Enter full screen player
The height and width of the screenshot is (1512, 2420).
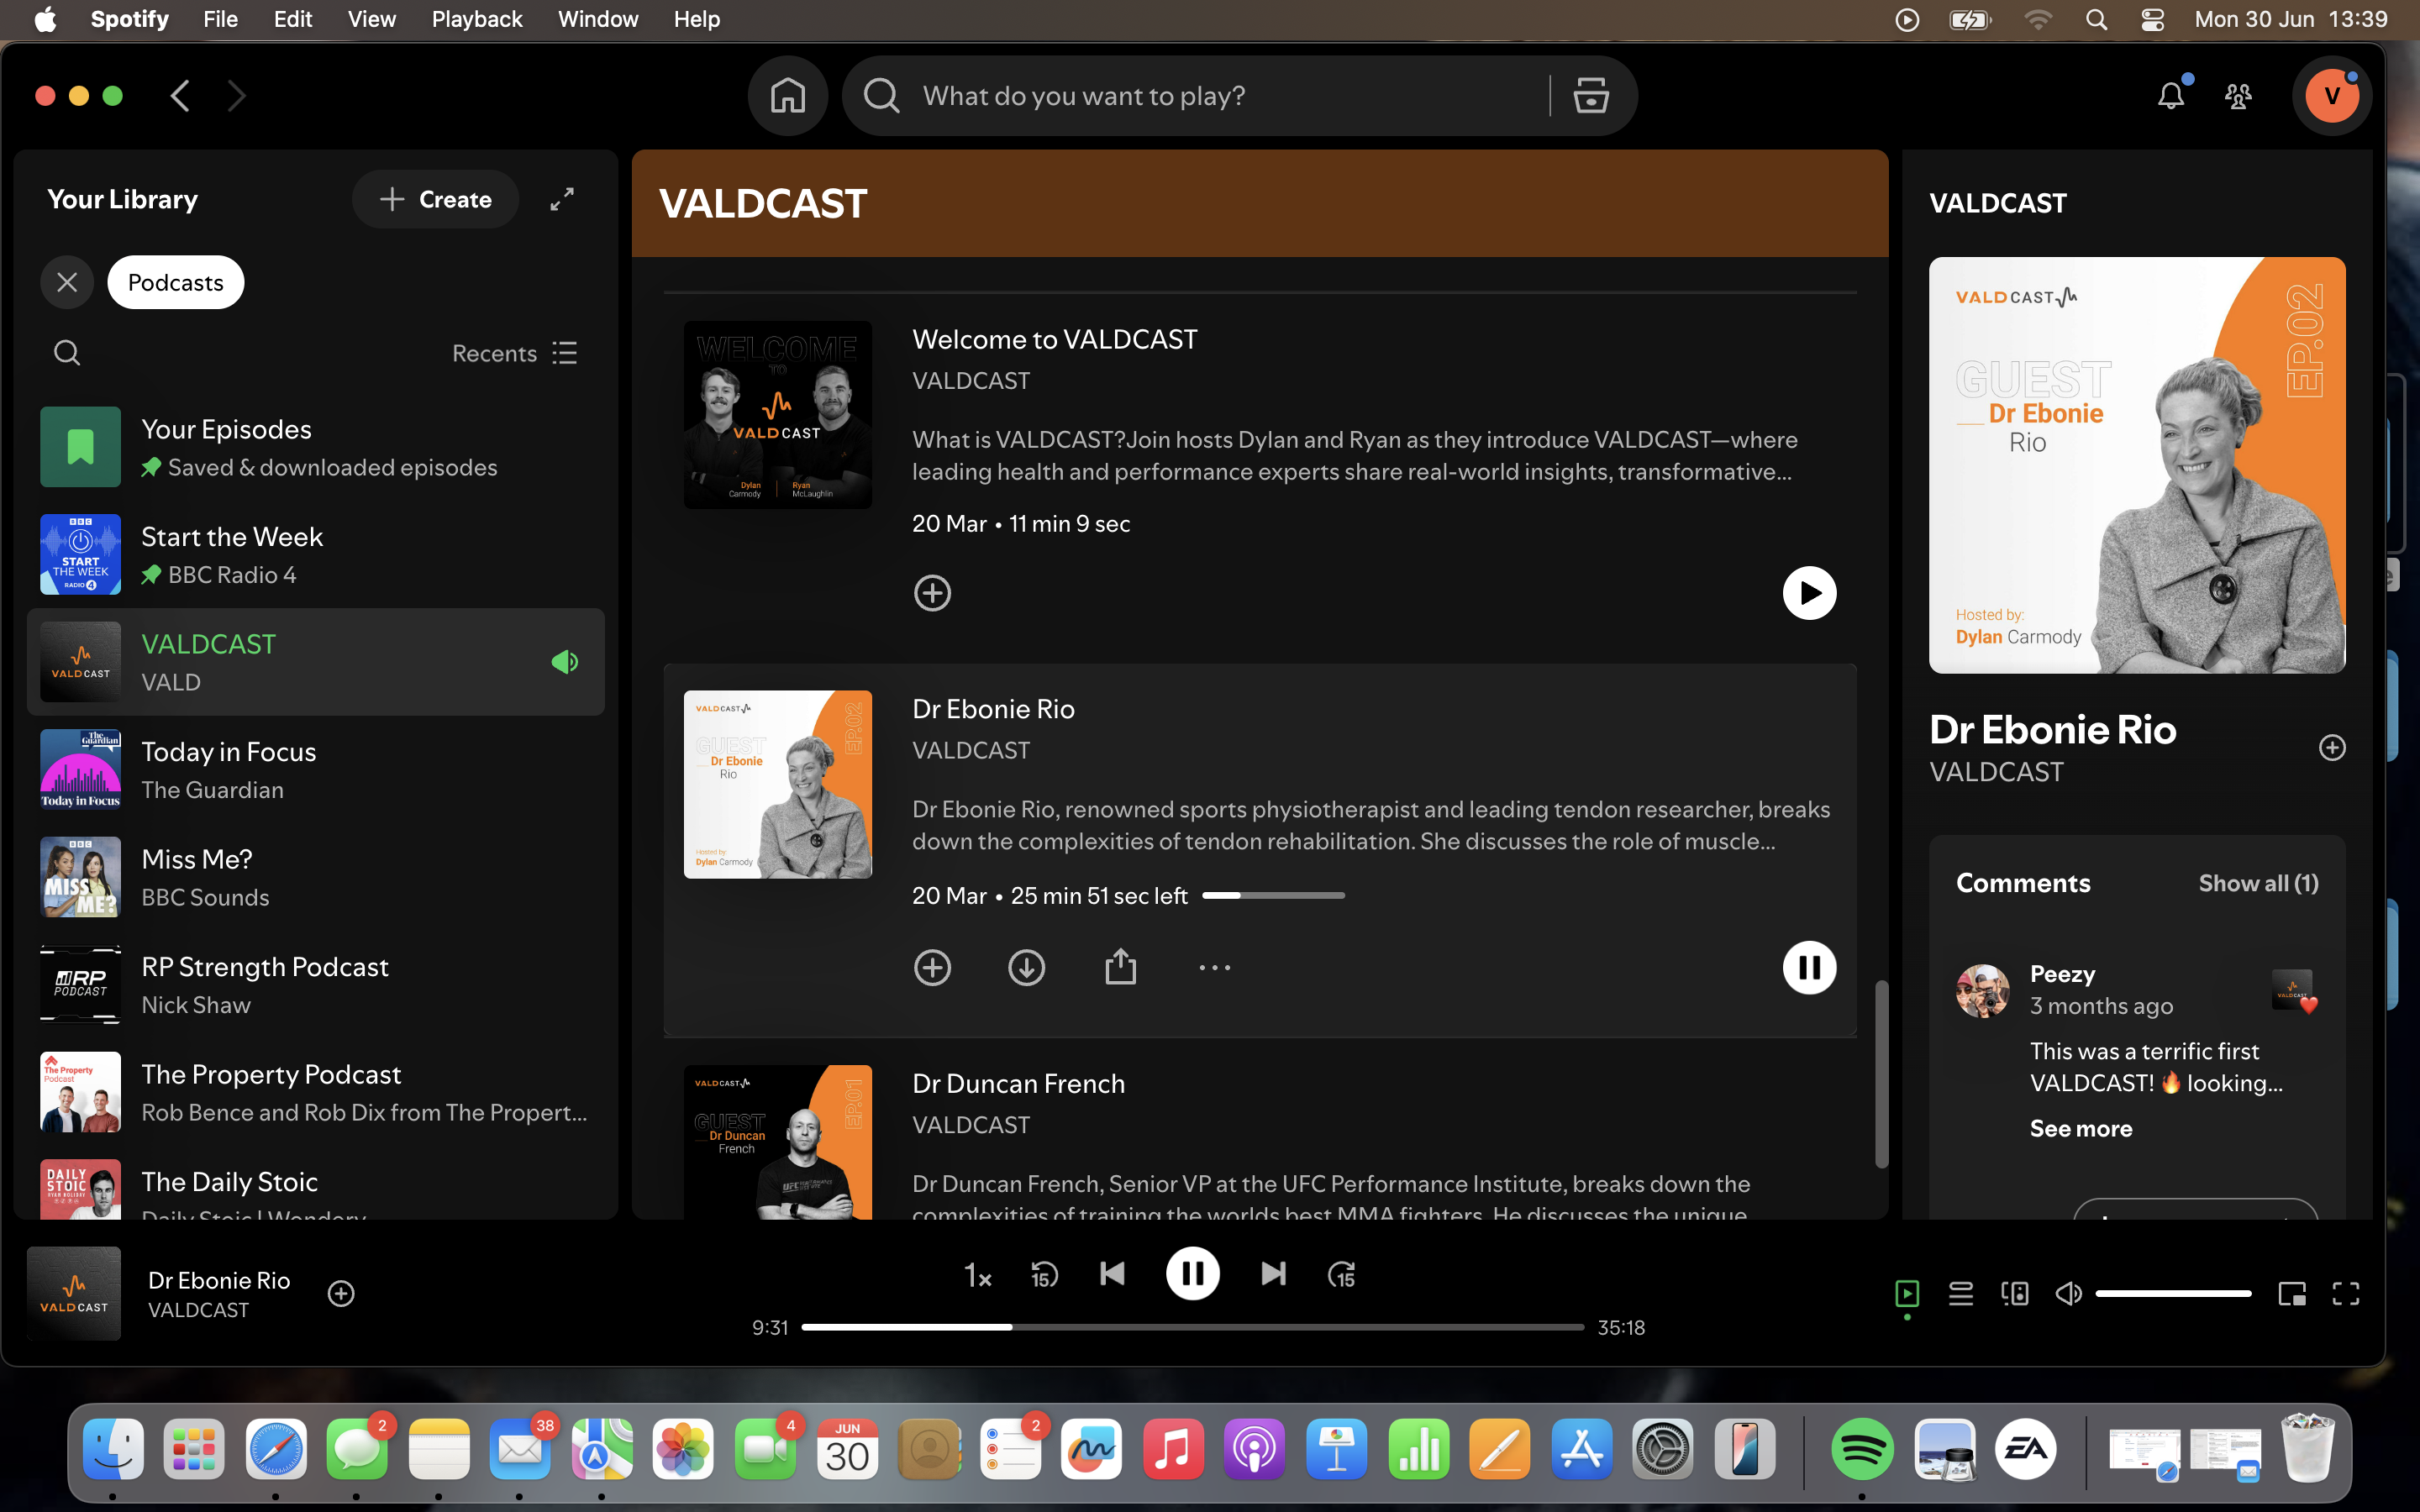2346,1293
